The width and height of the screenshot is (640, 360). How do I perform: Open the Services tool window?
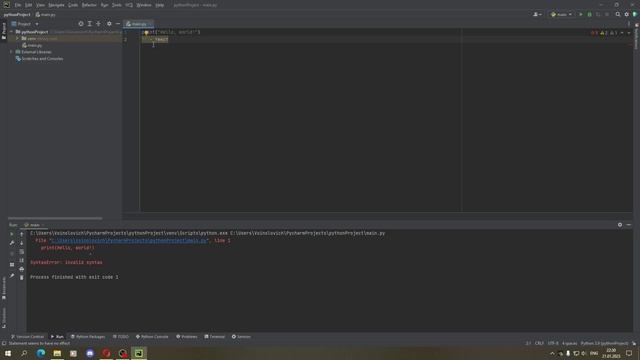[241, 337]
